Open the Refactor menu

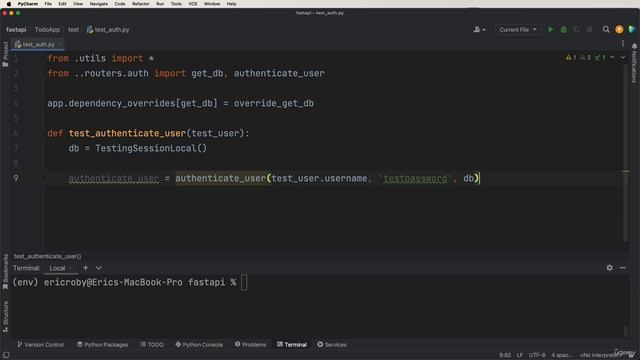click(141, 4)
